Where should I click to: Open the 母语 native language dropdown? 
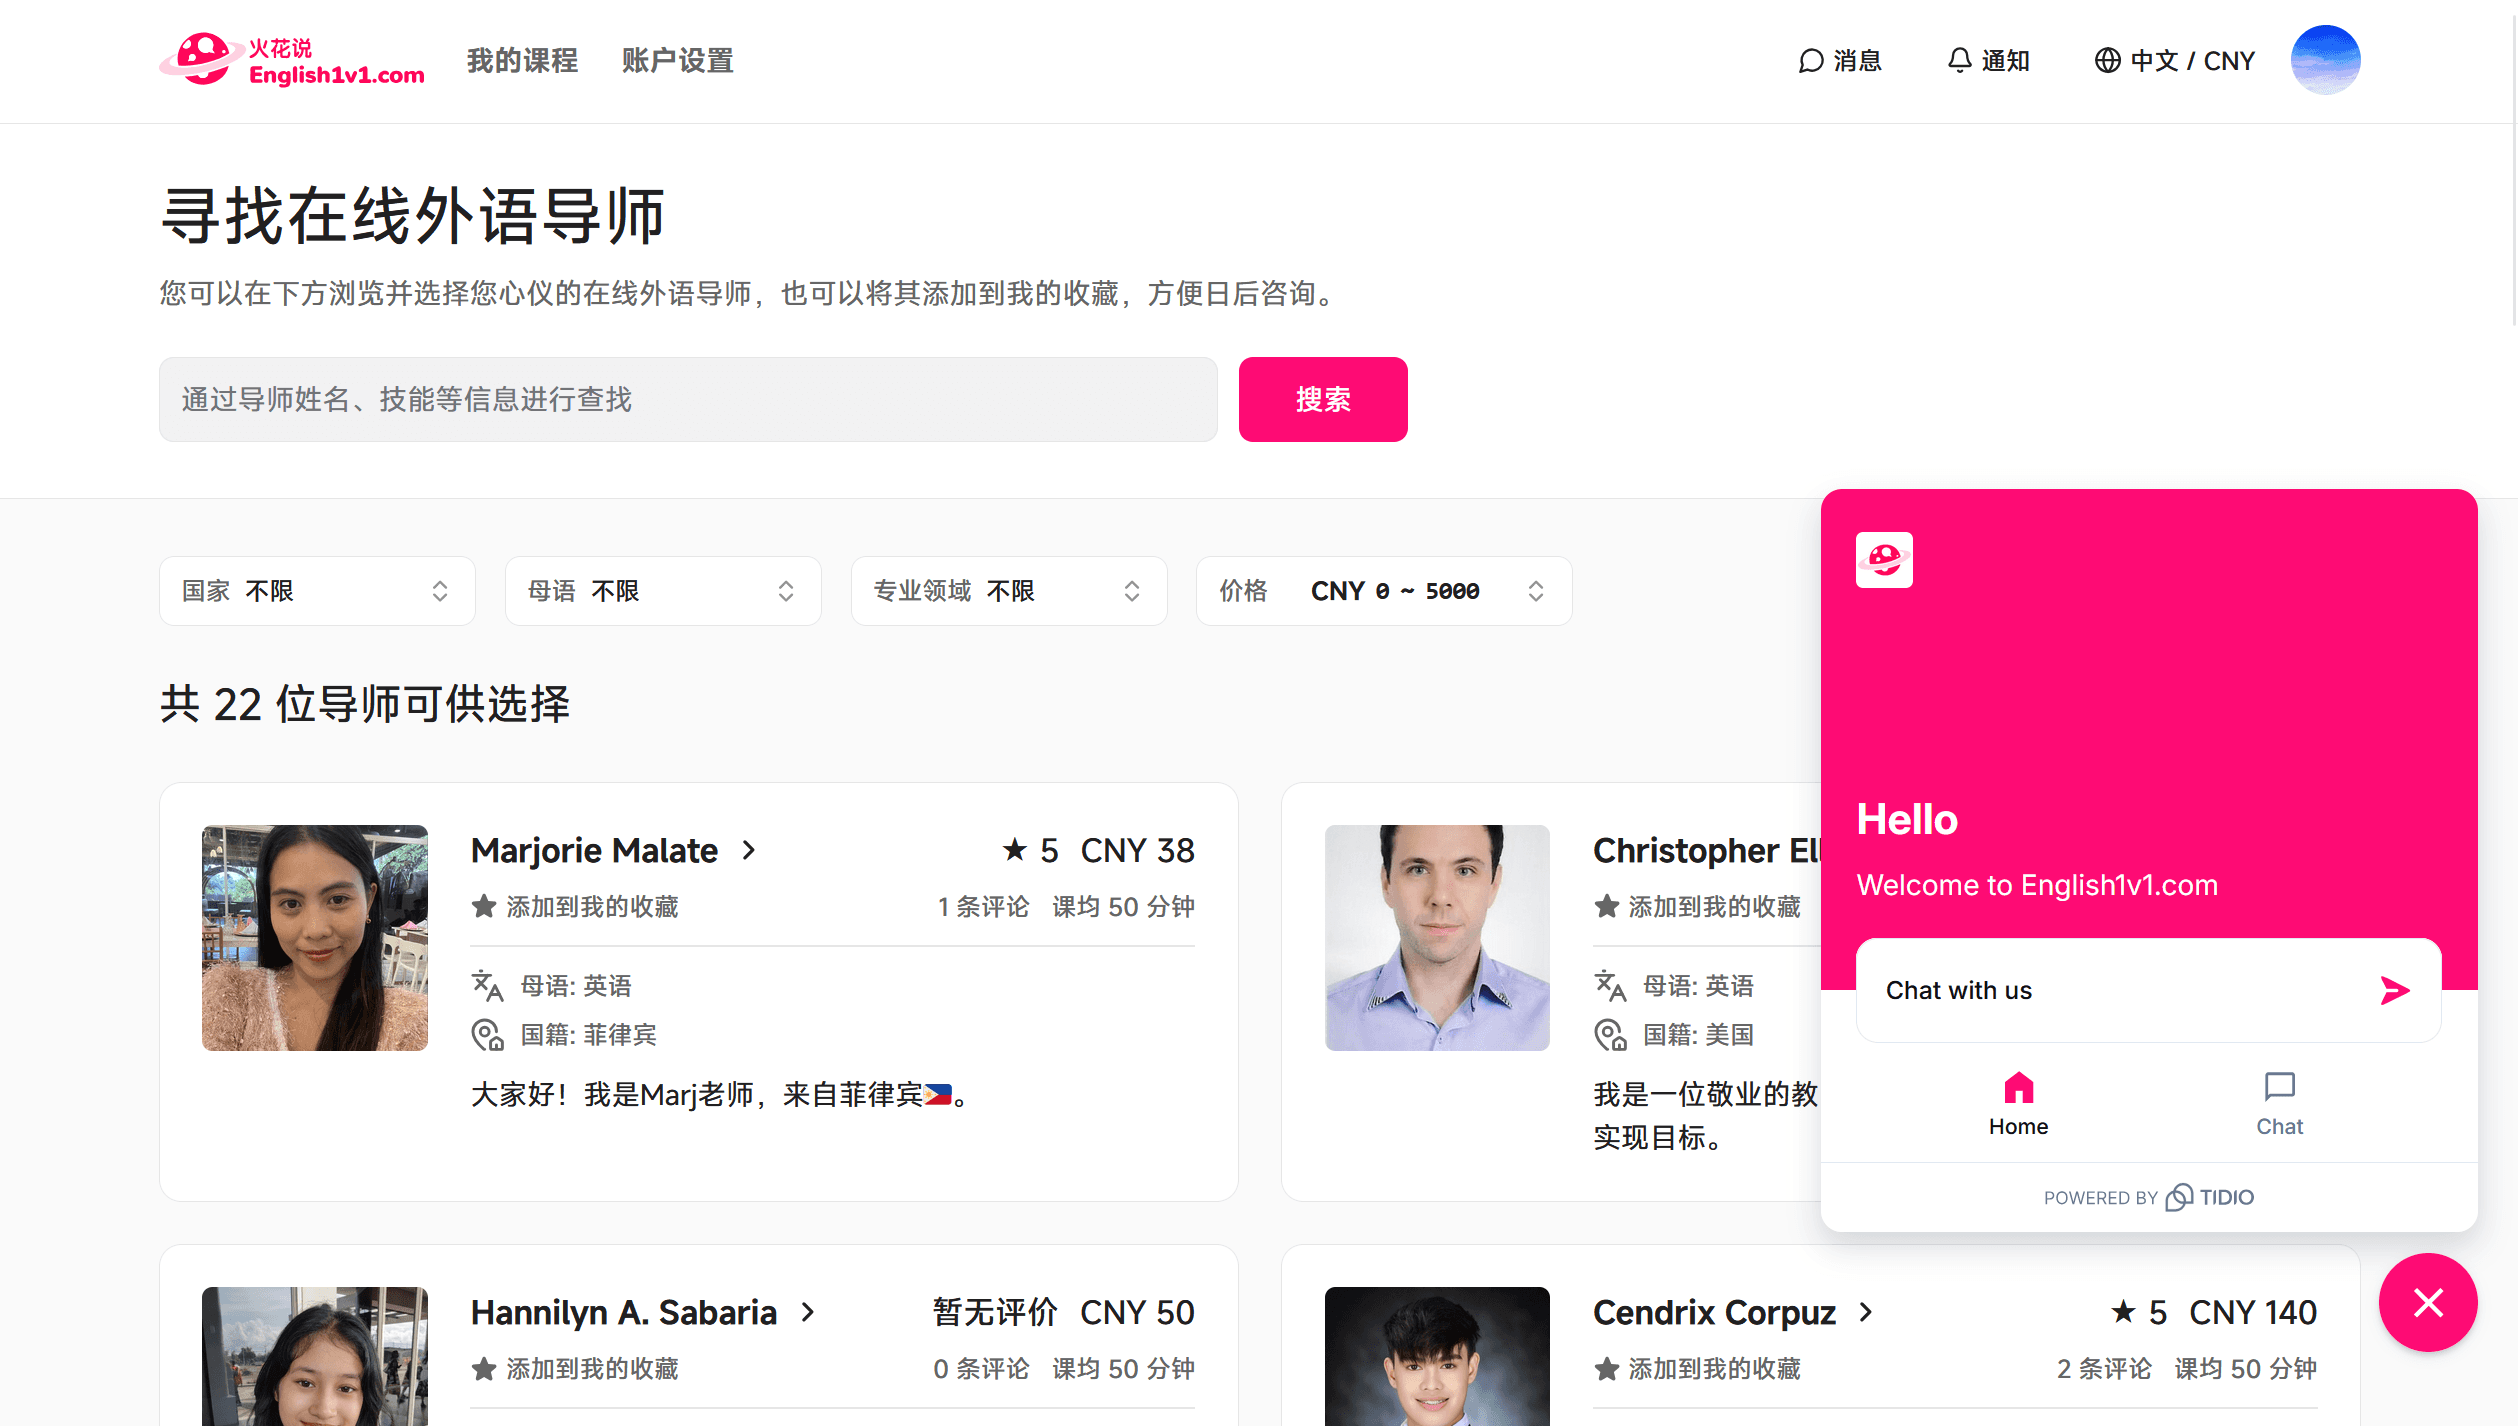[663, 591]
